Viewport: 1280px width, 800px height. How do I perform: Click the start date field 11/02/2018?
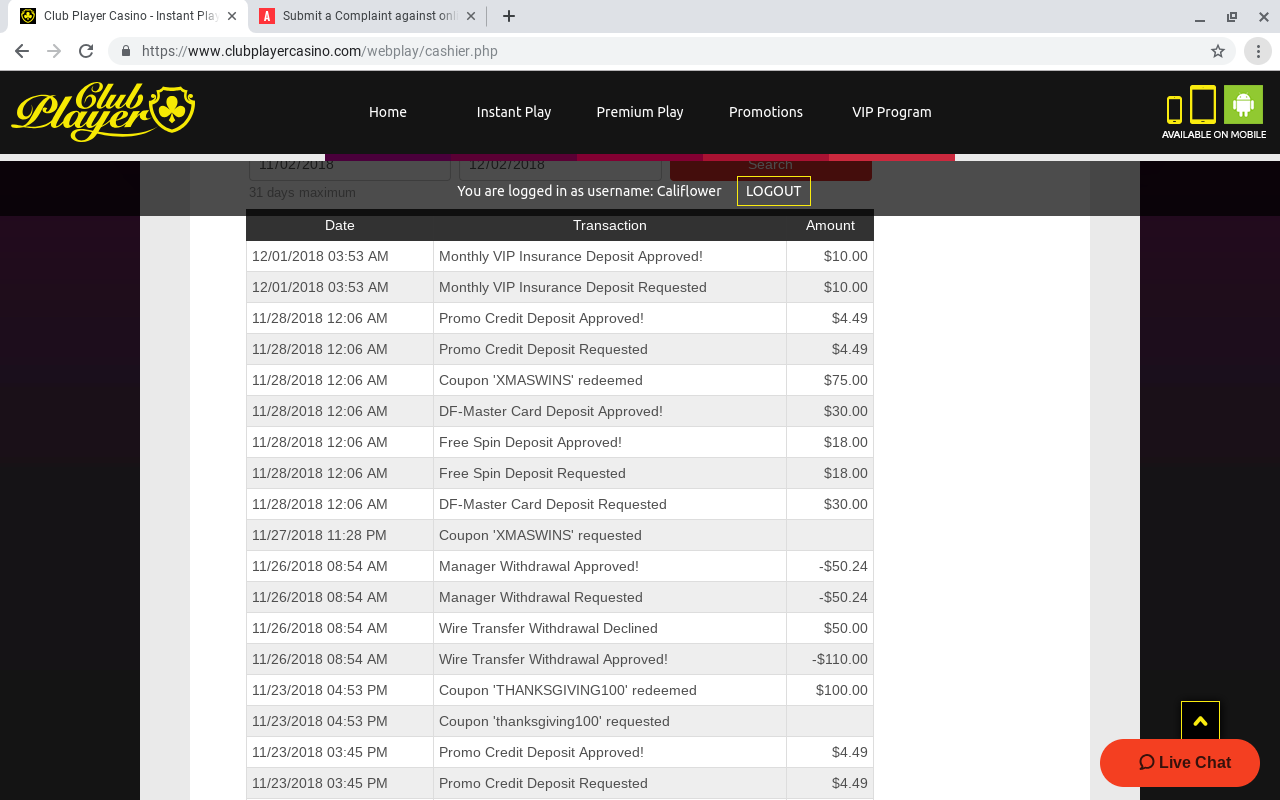350,168
